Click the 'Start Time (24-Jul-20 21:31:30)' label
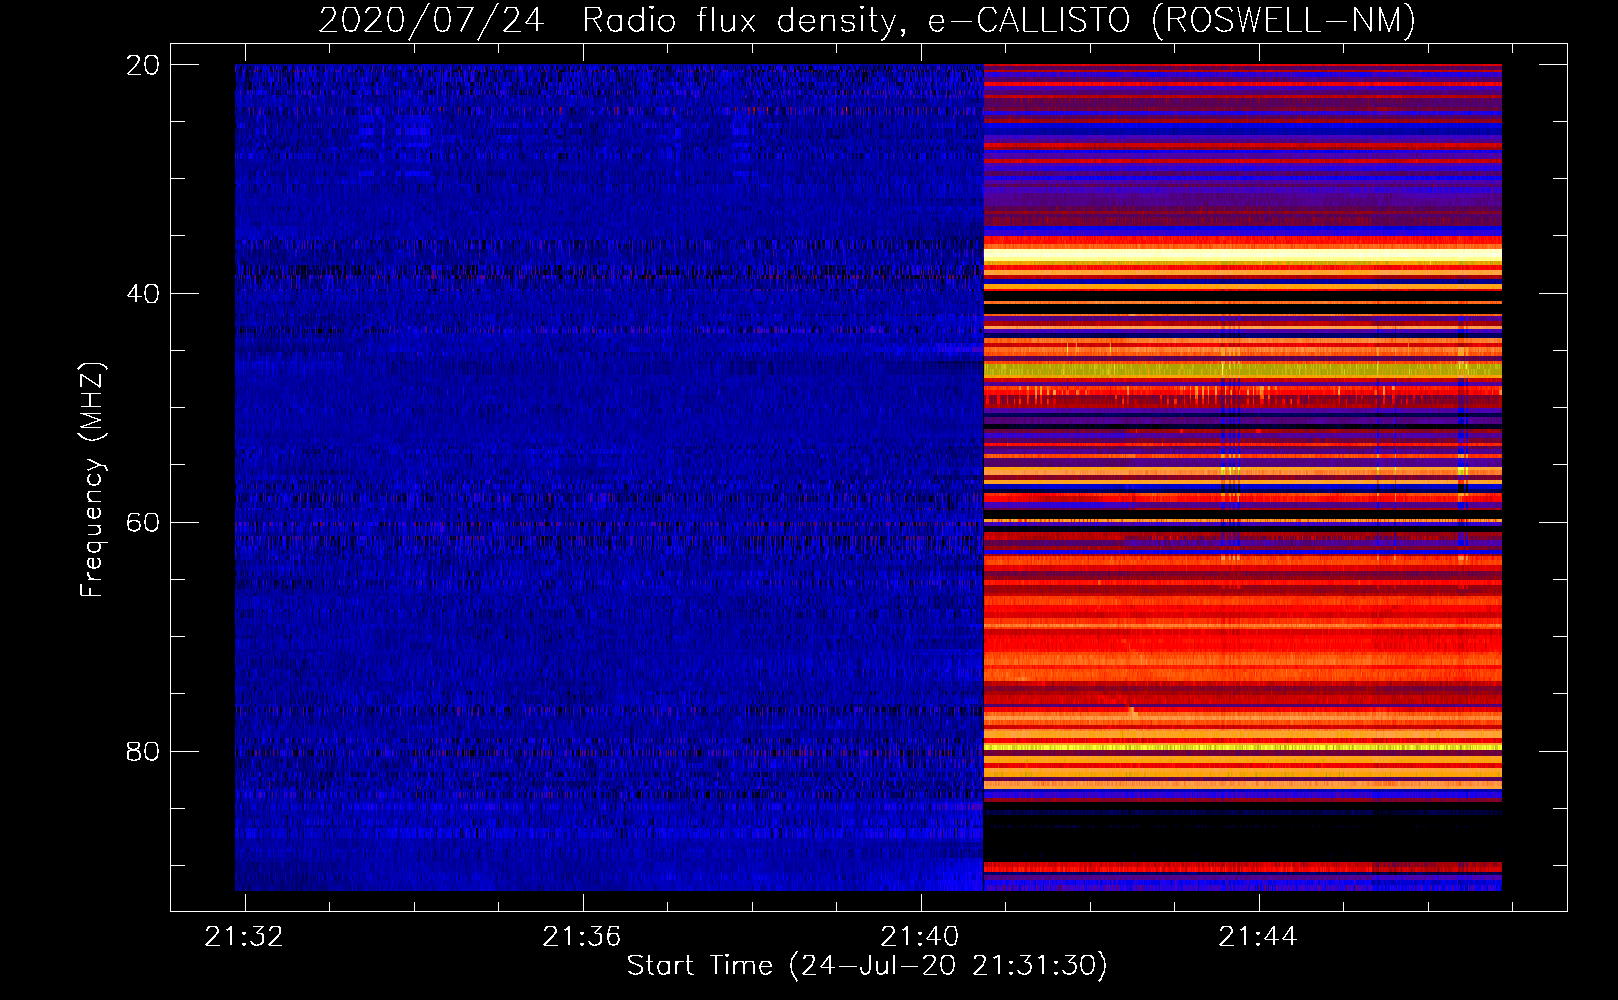This screenshot has width=1618, height=1000. (867, 966)
